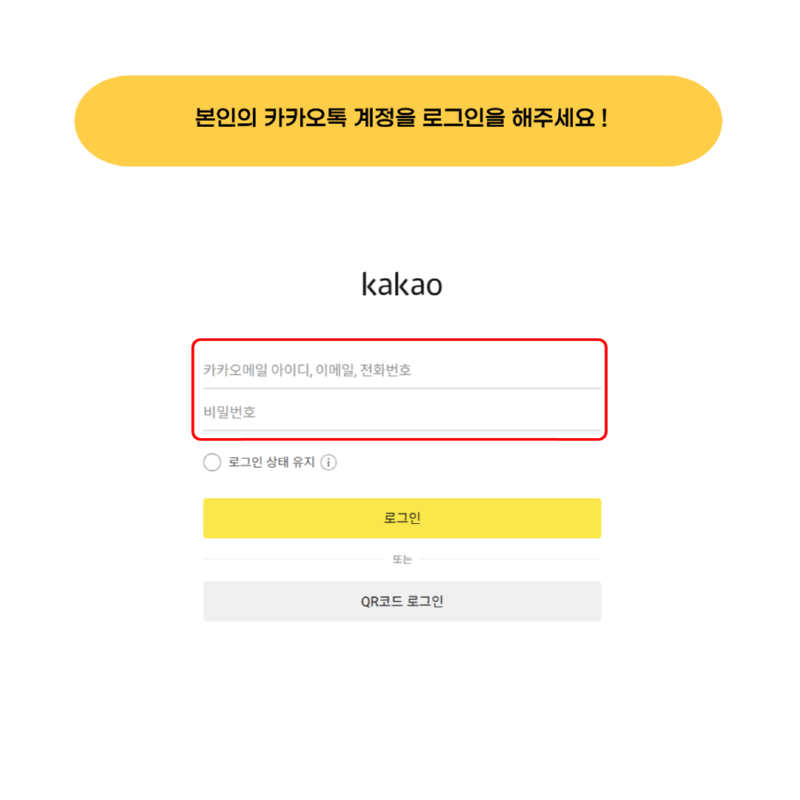Submit with the 로그인 text on yellow button
The image size is (800, 800).
click(x=402, y=518)
